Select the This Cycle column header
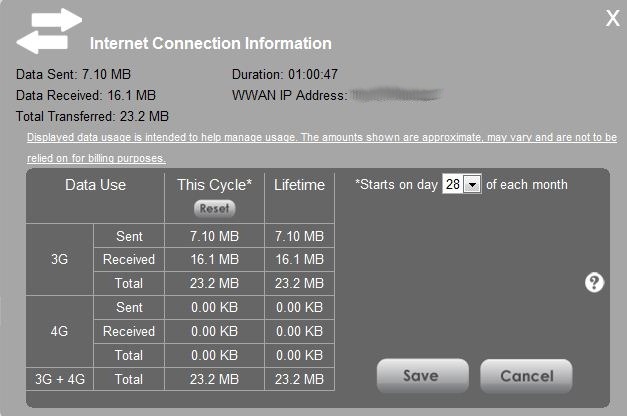Image resolution: width=627 pixels, height=416 pixels. click(214, 185)
